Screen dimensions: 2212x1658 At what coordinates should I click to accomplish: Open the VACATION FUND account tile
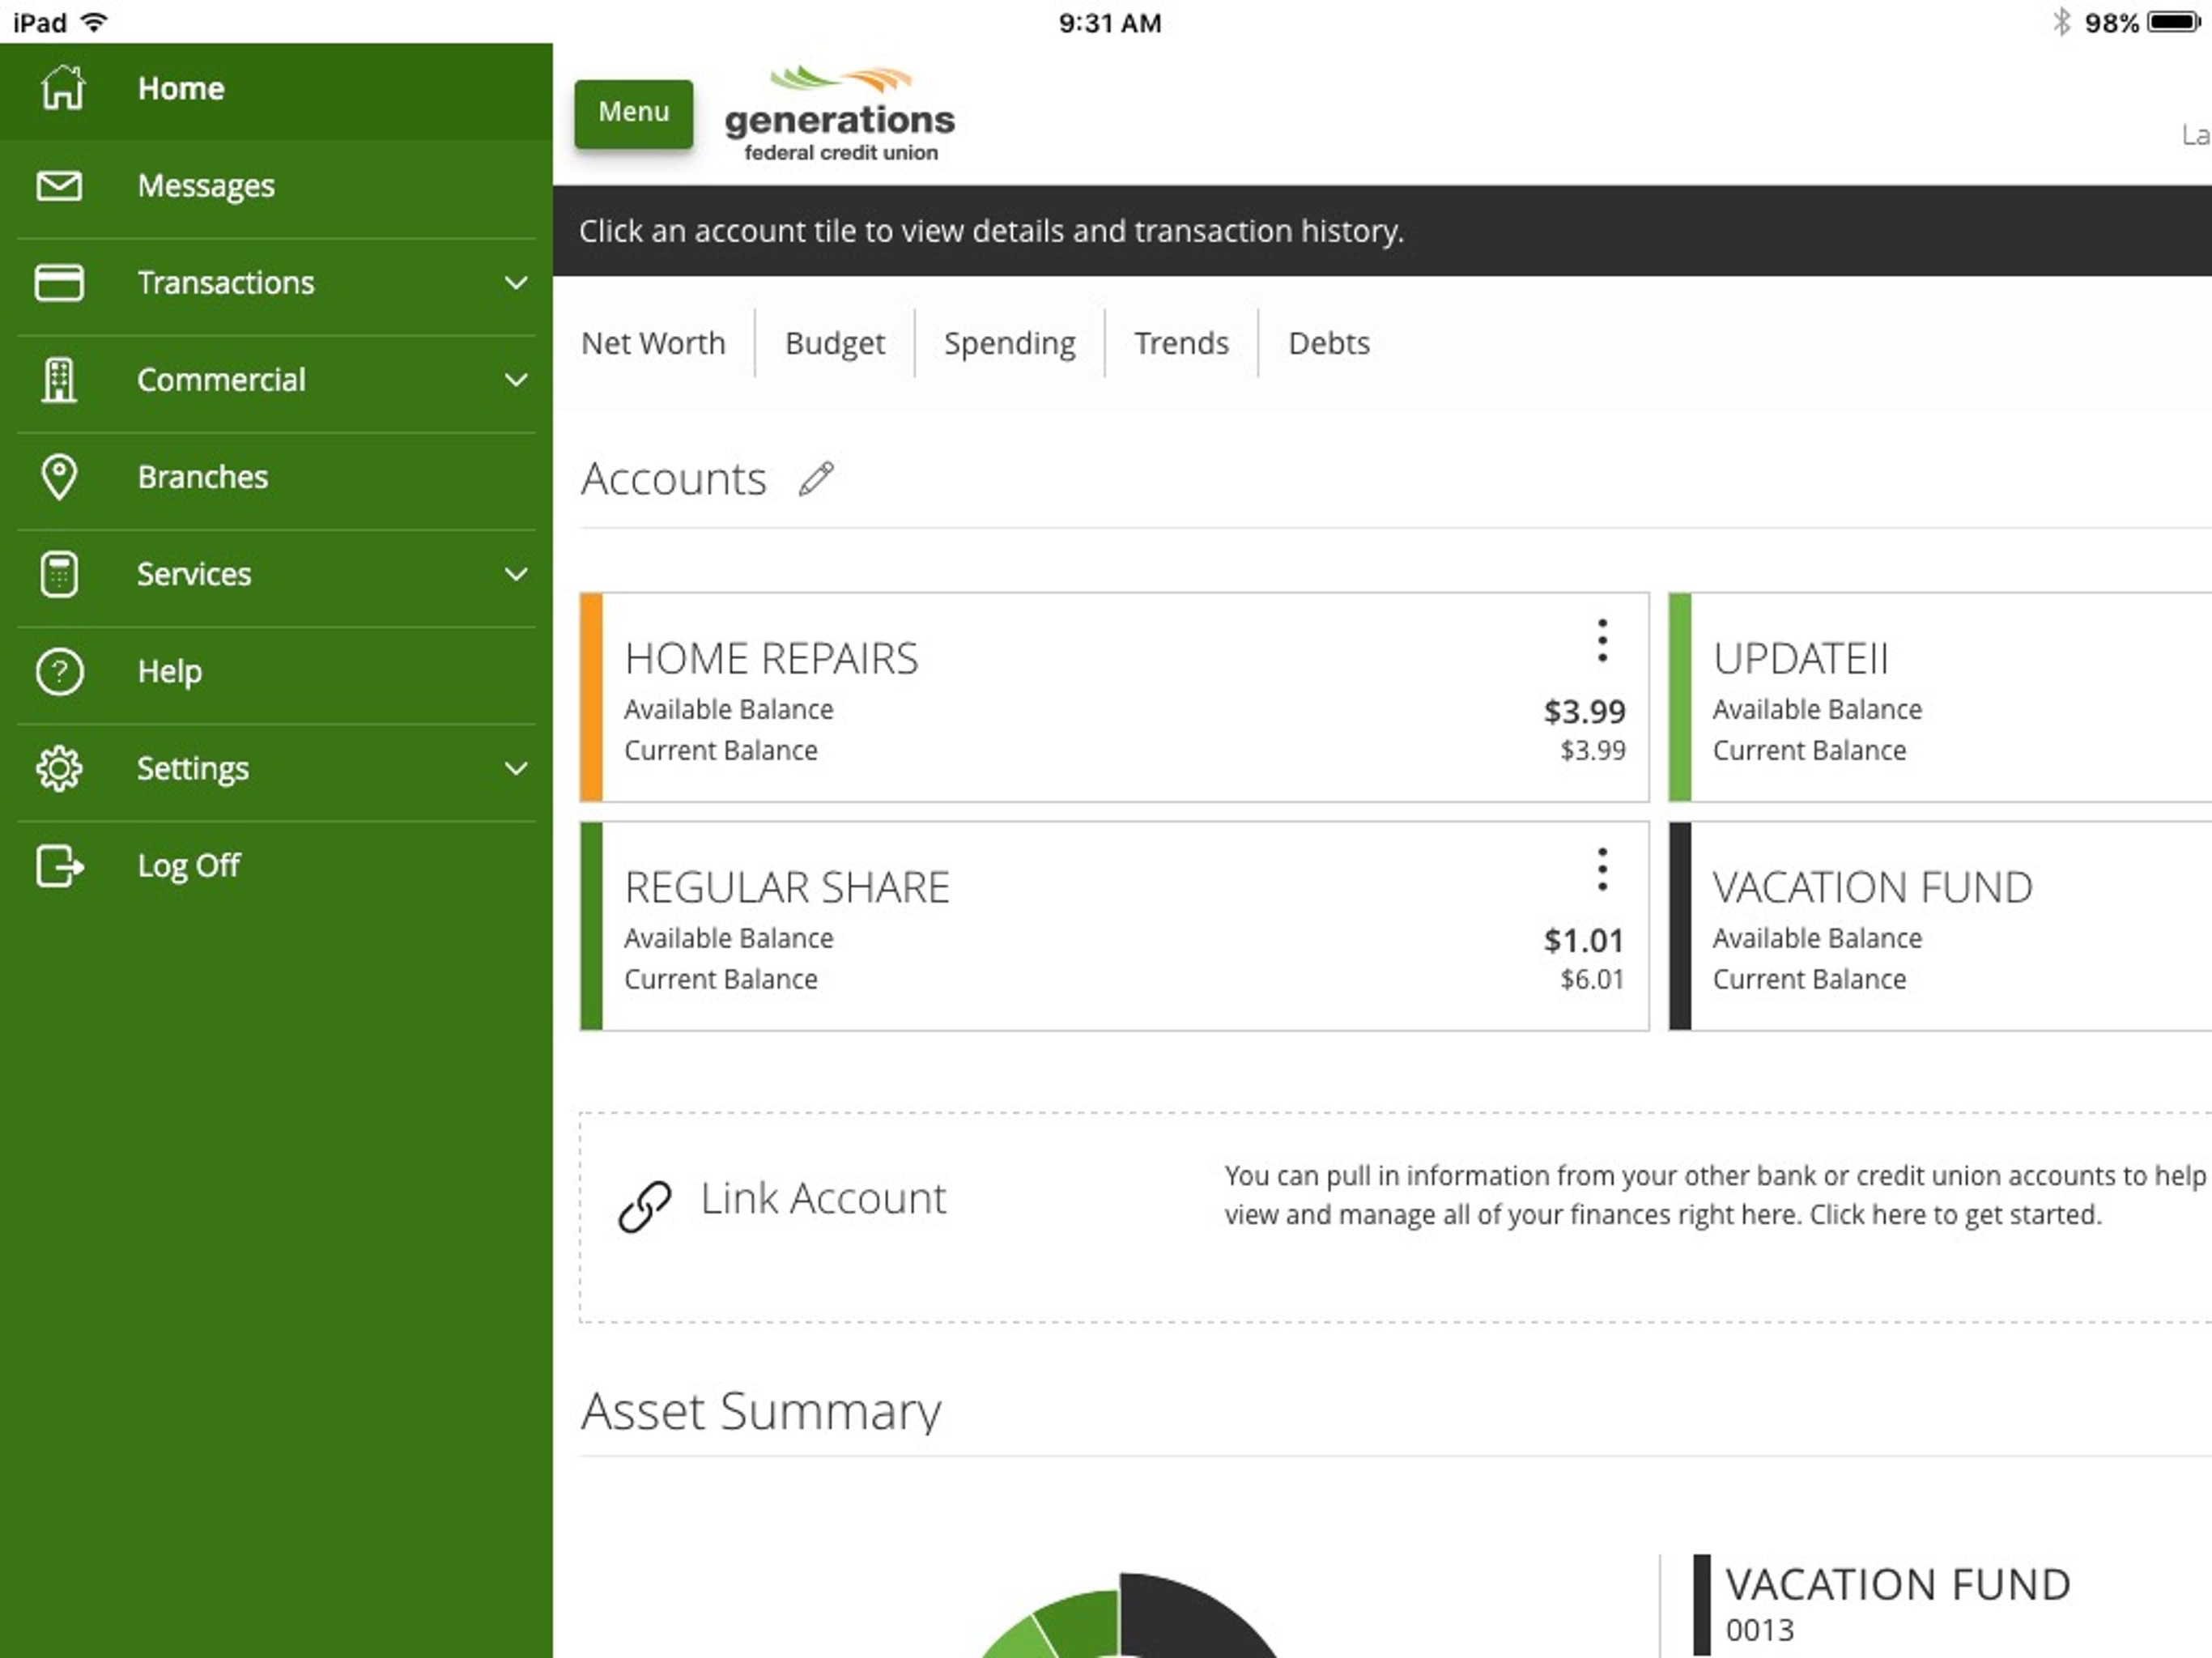tap(1940, 926)
